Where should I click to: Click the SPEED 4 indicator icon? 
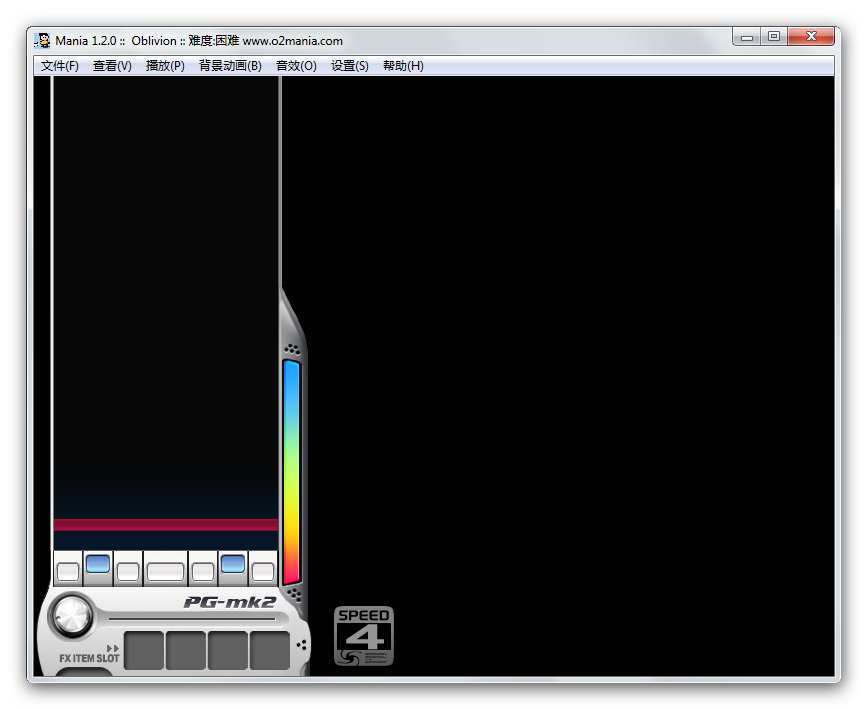(x=364, y=636)
